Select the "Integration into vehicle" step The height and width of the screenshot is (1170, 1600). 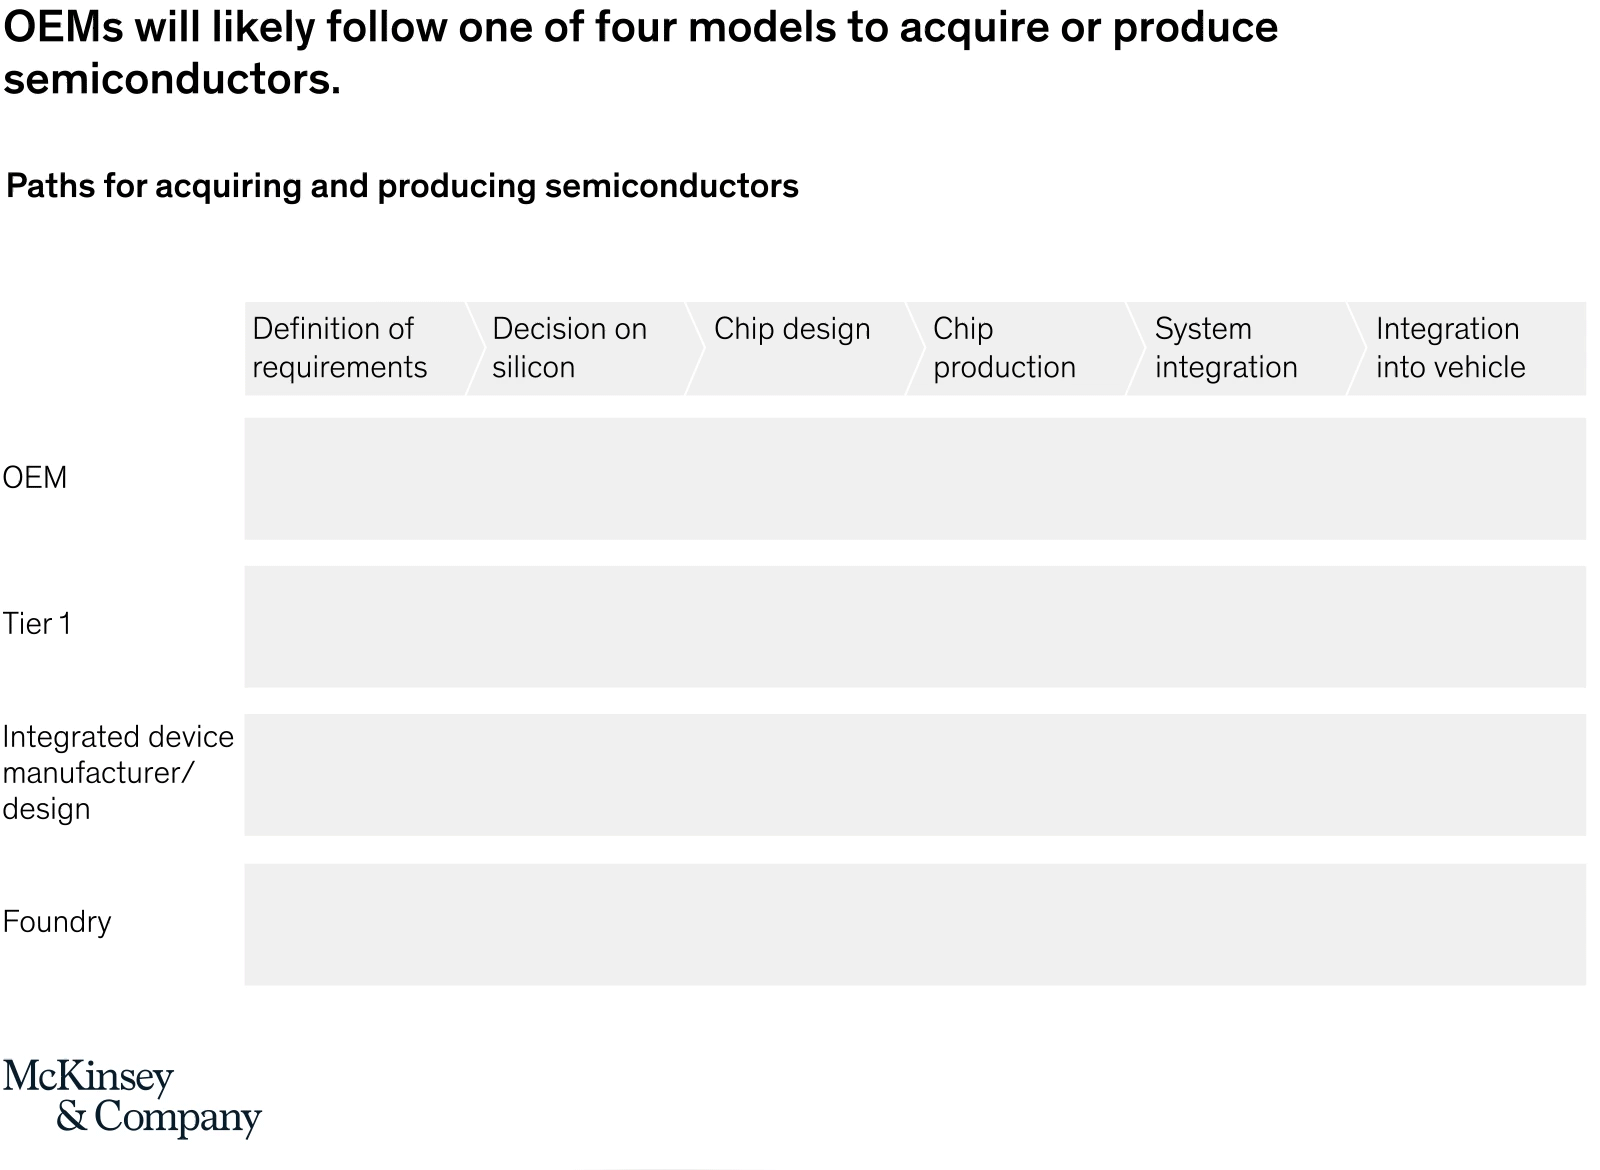tap(1450, 348)
